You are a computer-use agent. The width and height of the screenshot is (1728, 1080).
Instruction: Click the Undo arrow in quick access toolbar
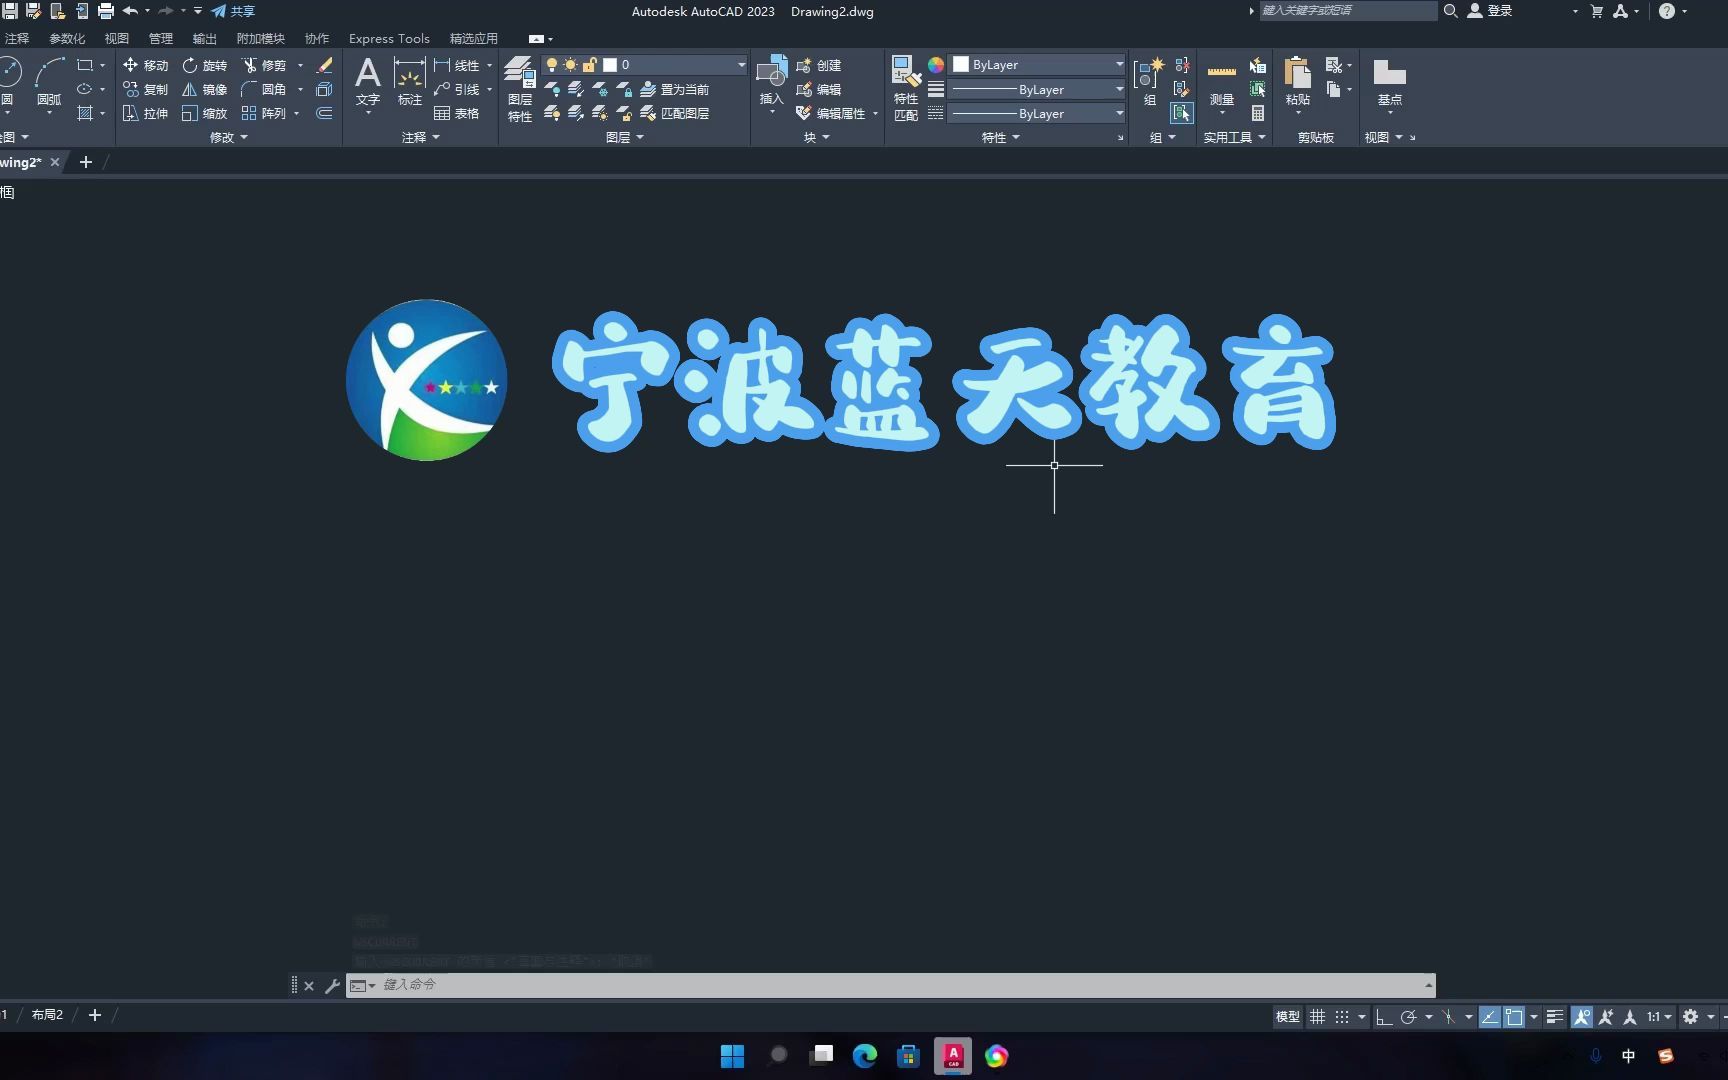coord(130,11)
